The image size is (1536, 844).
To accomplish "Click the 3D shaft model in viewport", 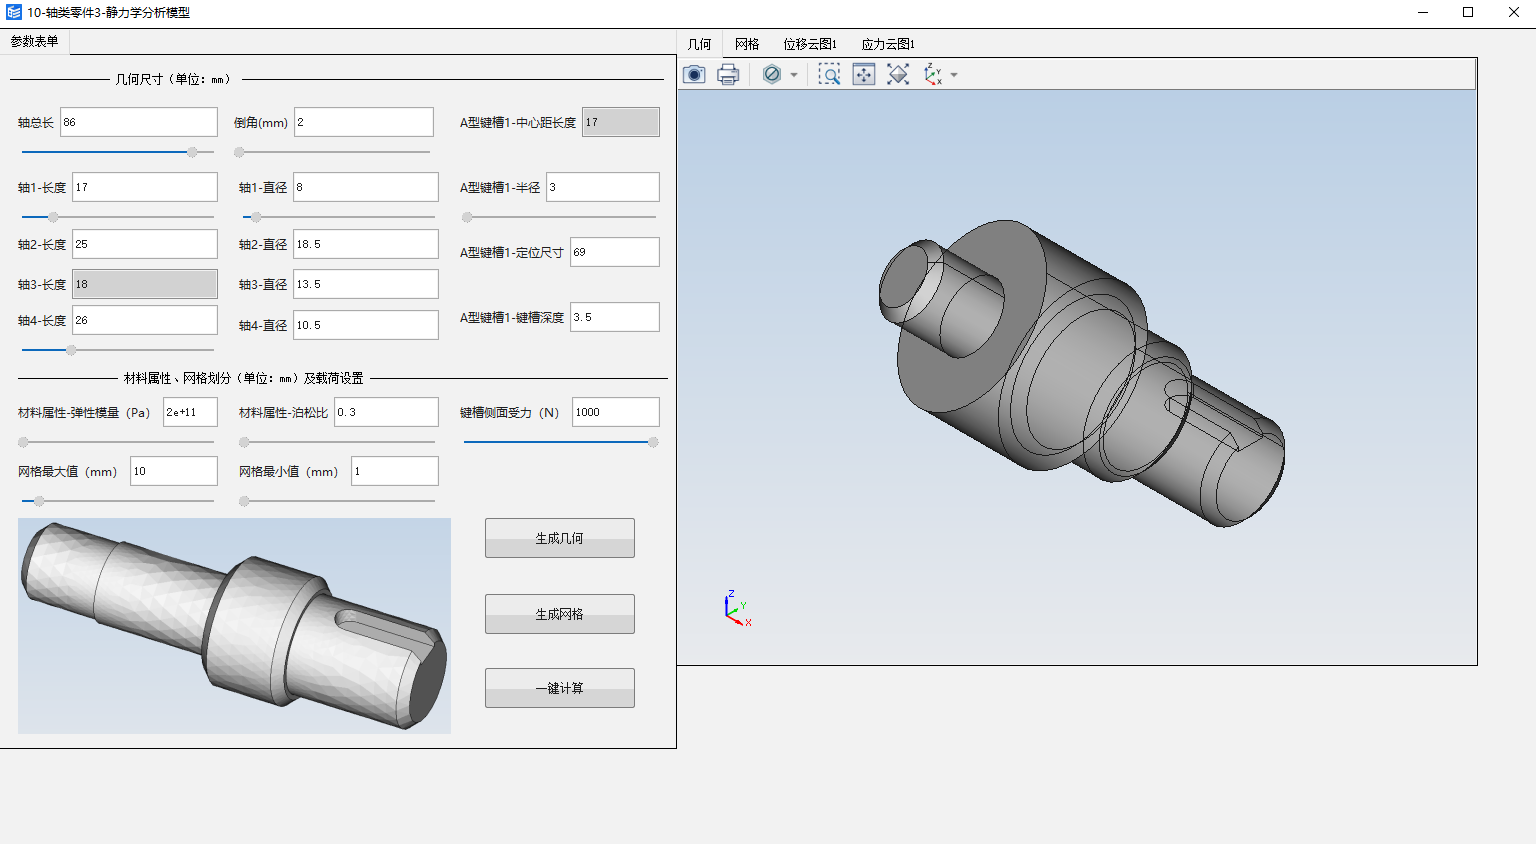I will point(1081,372).
